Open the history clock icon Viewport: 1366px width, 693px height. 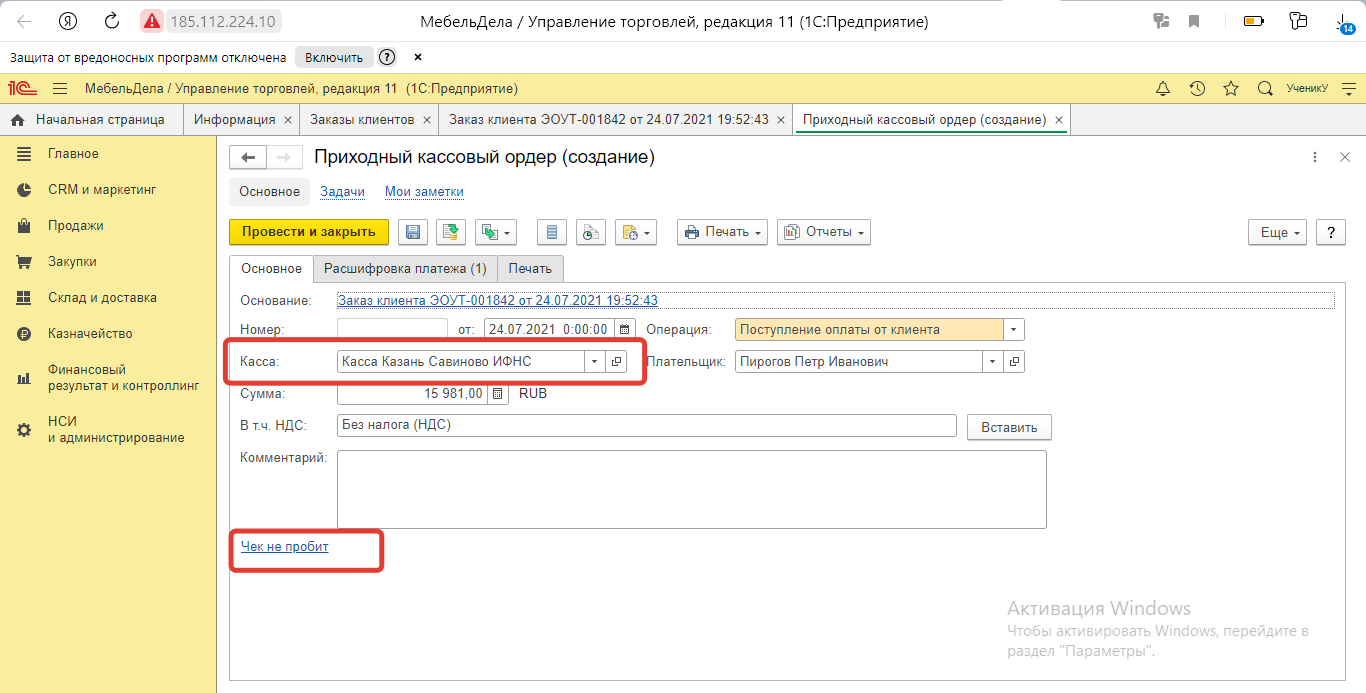point(1197,88)
